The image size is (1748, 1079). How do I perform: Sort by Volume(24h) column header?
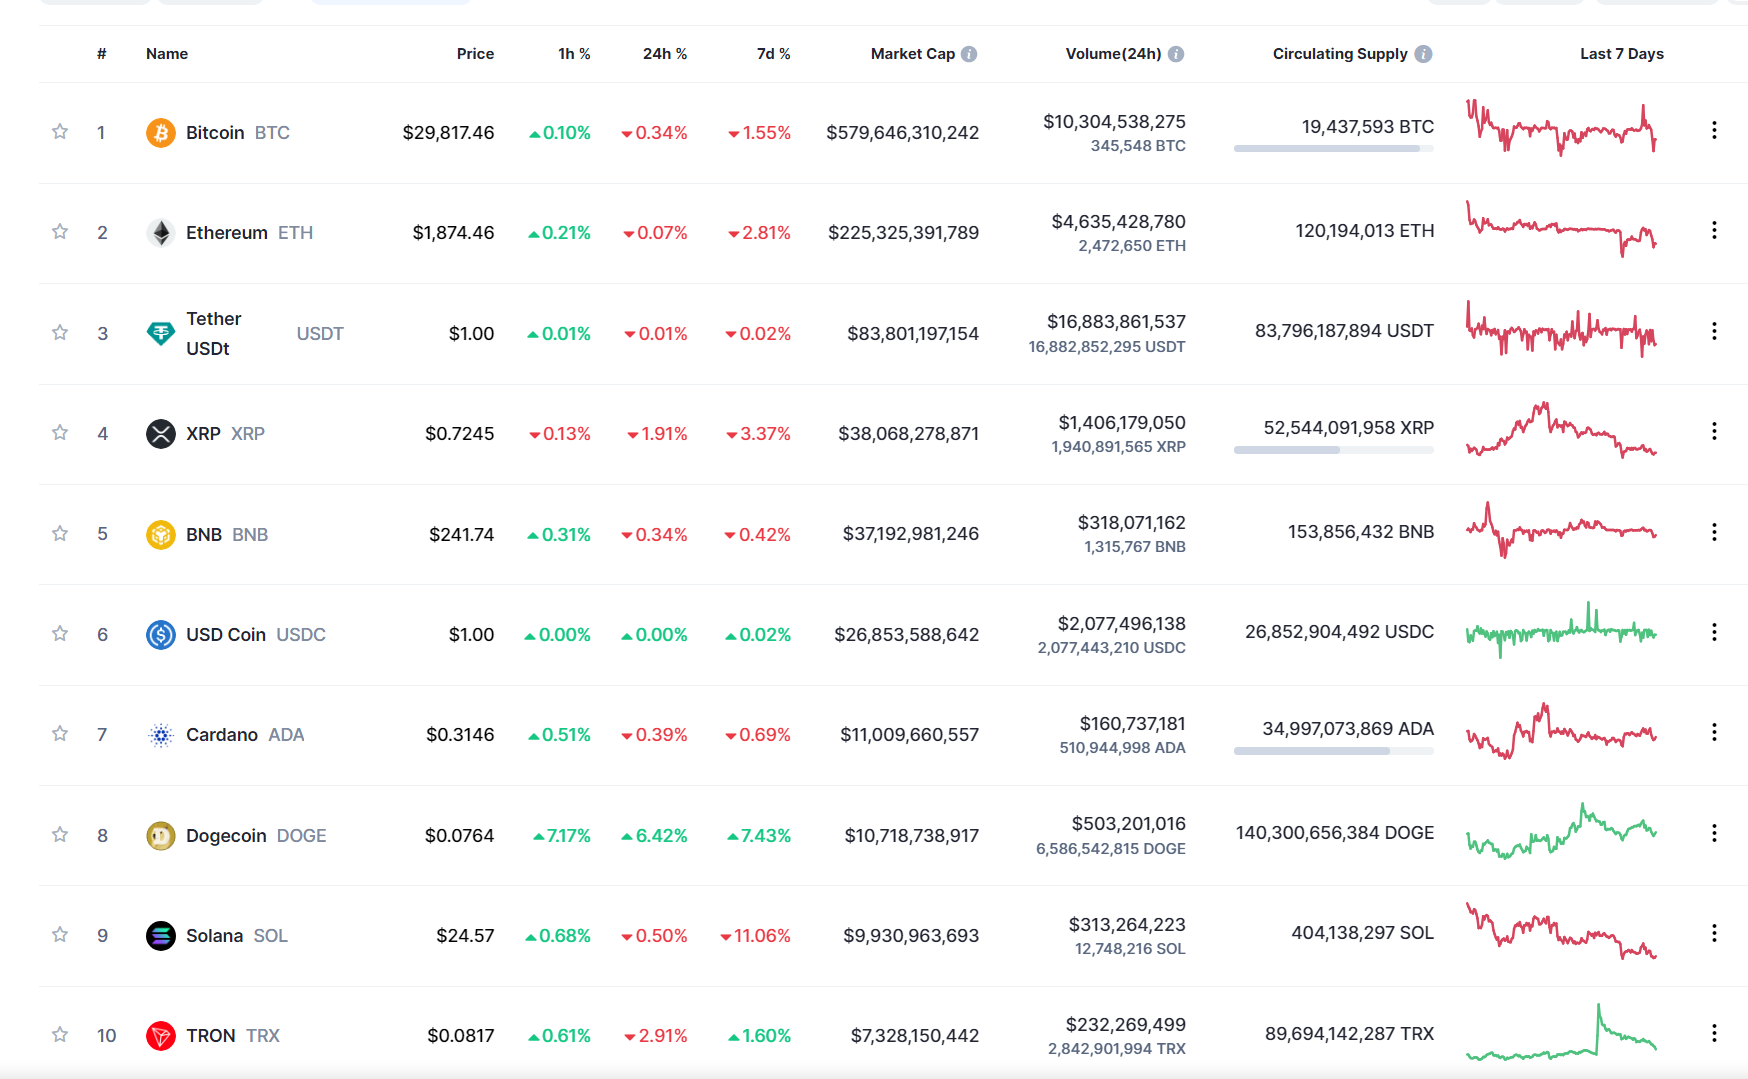[x=1114, y=54]
